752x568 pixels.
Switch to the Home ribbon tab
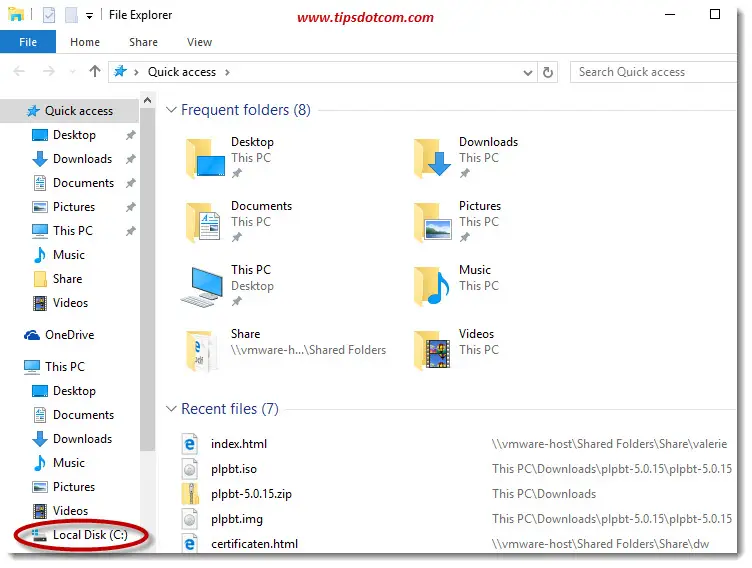(85, 42)
